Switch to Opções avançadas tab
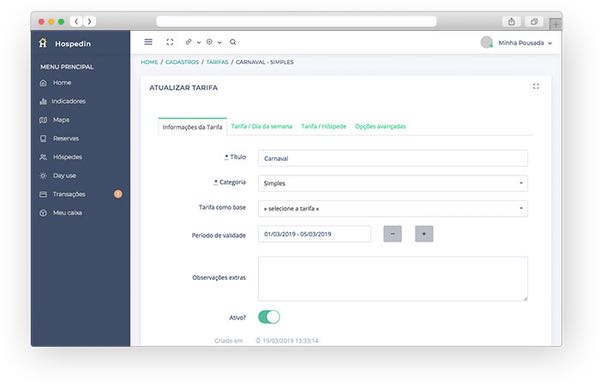The height and width of the screenshot is (387, 600). click(x=380, y=126)
